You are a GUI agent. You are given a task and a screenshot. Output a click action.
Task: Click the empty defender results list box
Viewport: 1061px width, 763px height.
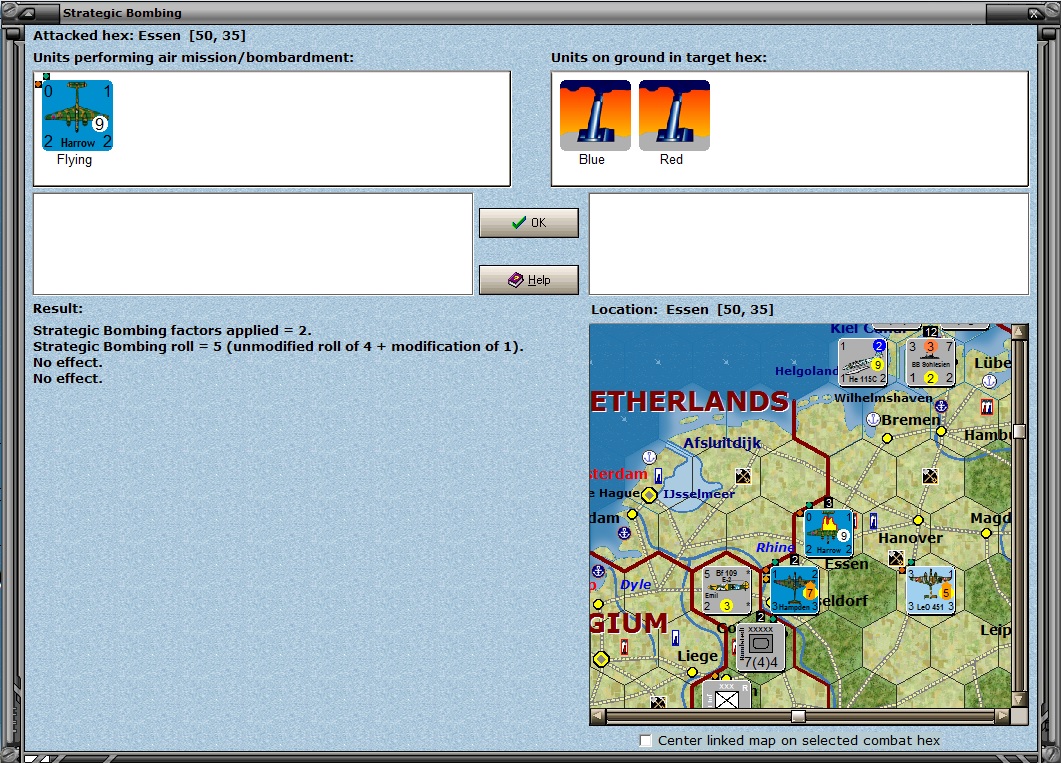(x=809, y=244)
